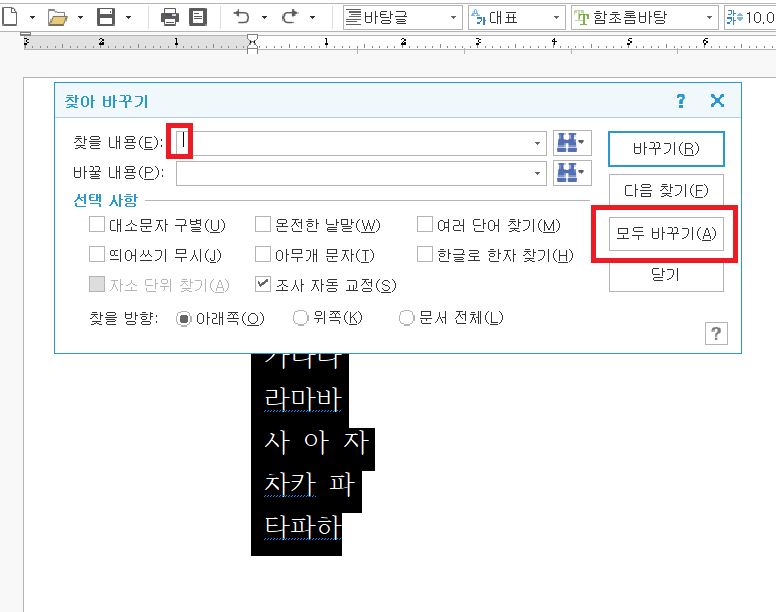Enable 한글로 한자 찾기(H) checkbox
This screenshot has width=776, height=612.
point(425,255)
